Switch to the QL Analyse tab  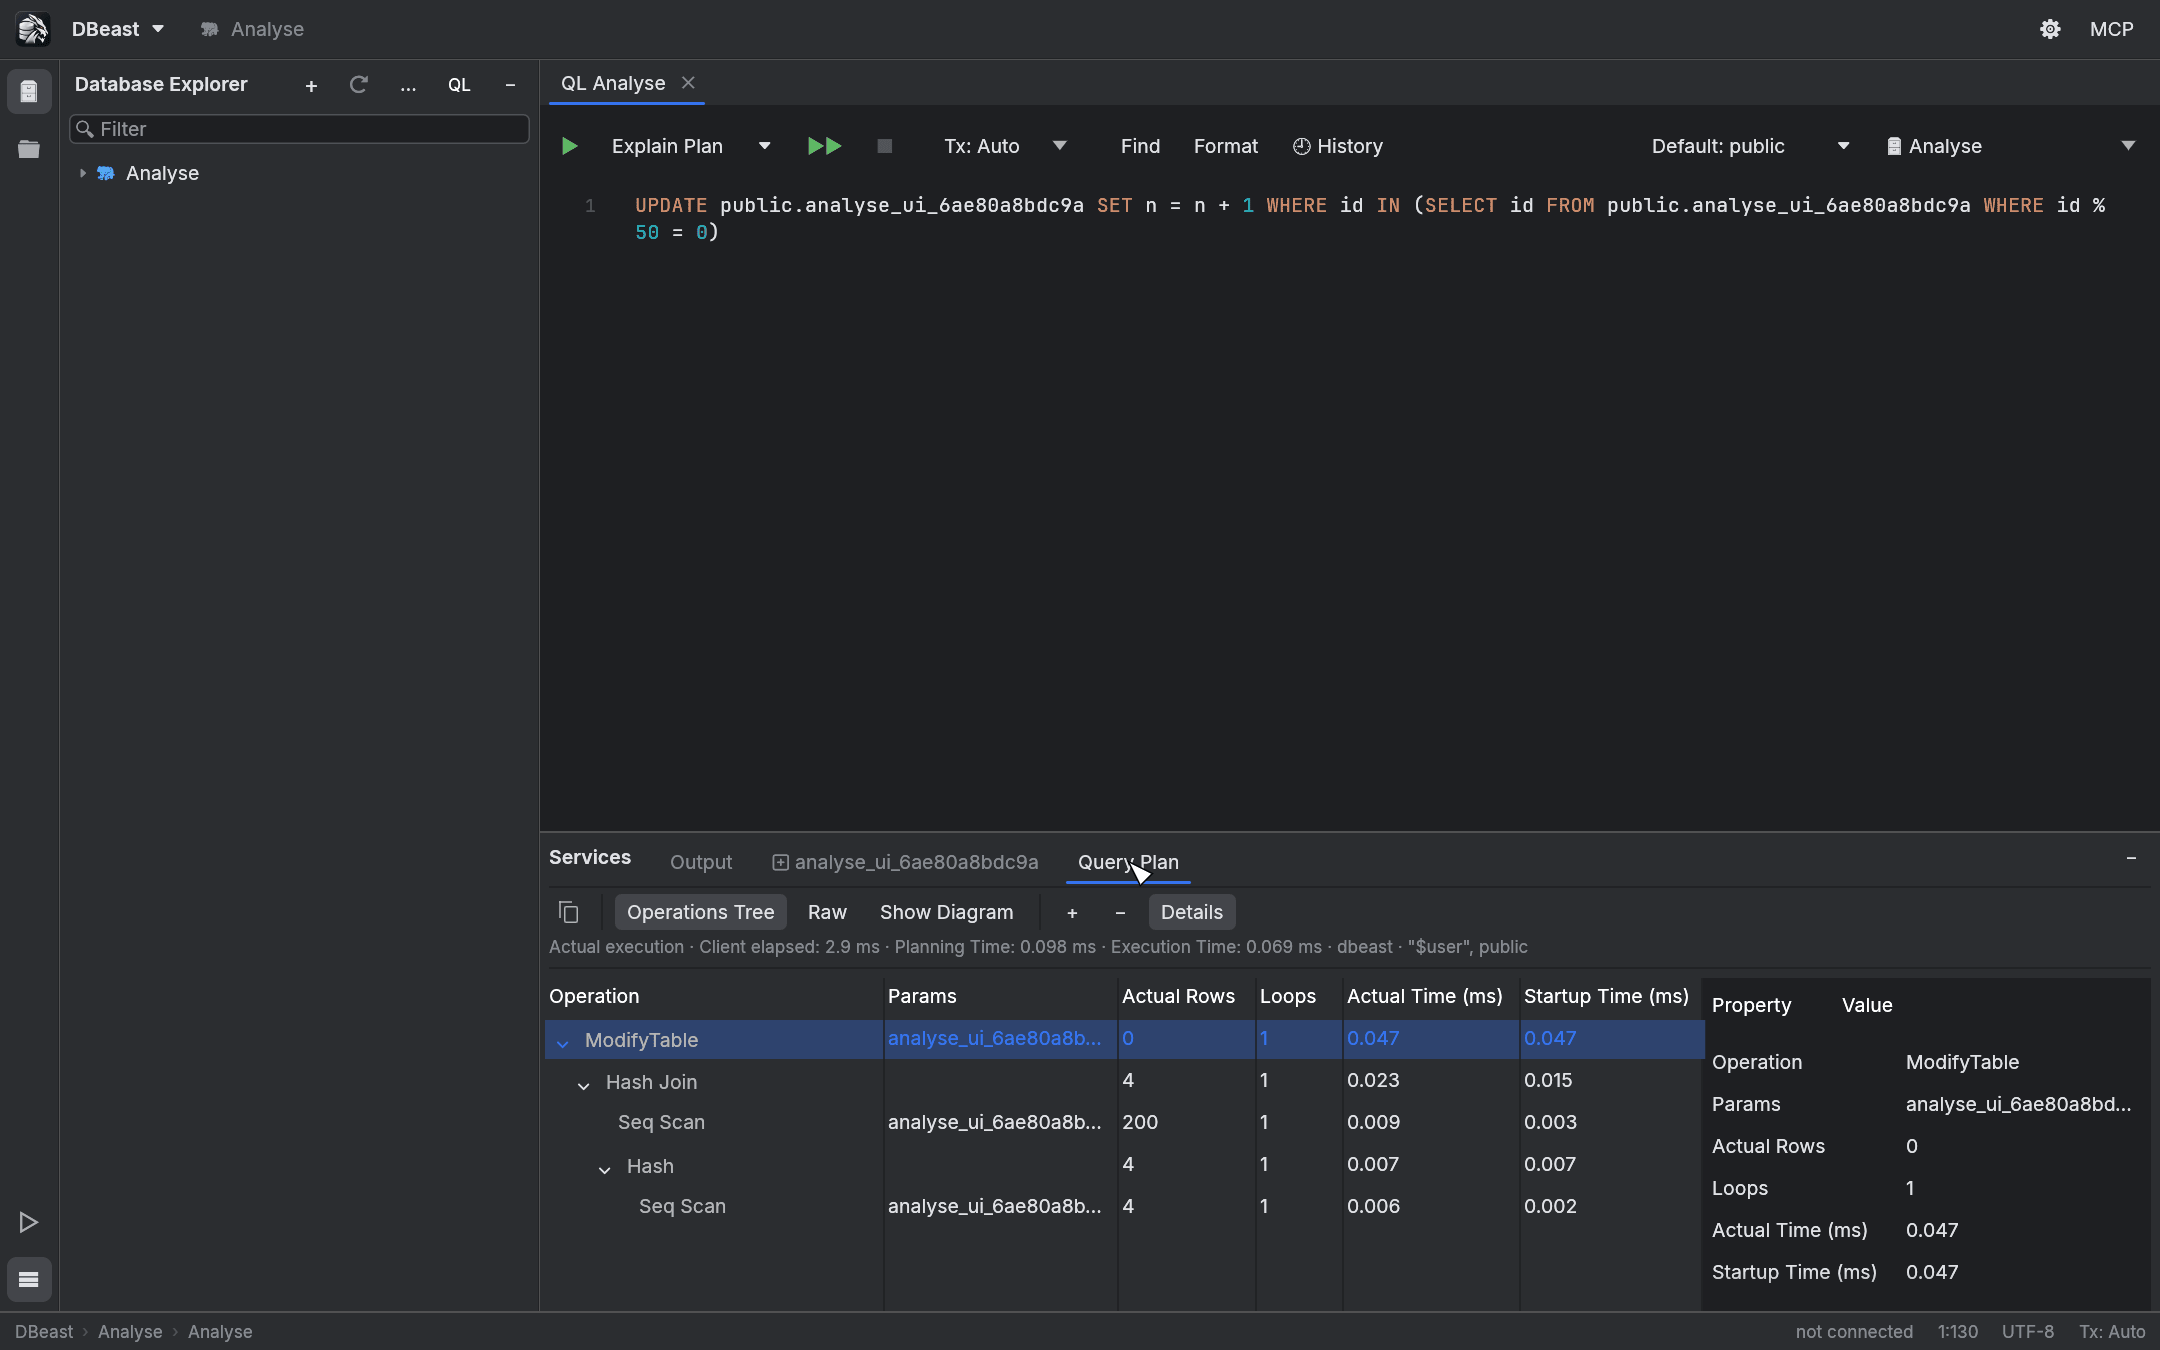613,83
